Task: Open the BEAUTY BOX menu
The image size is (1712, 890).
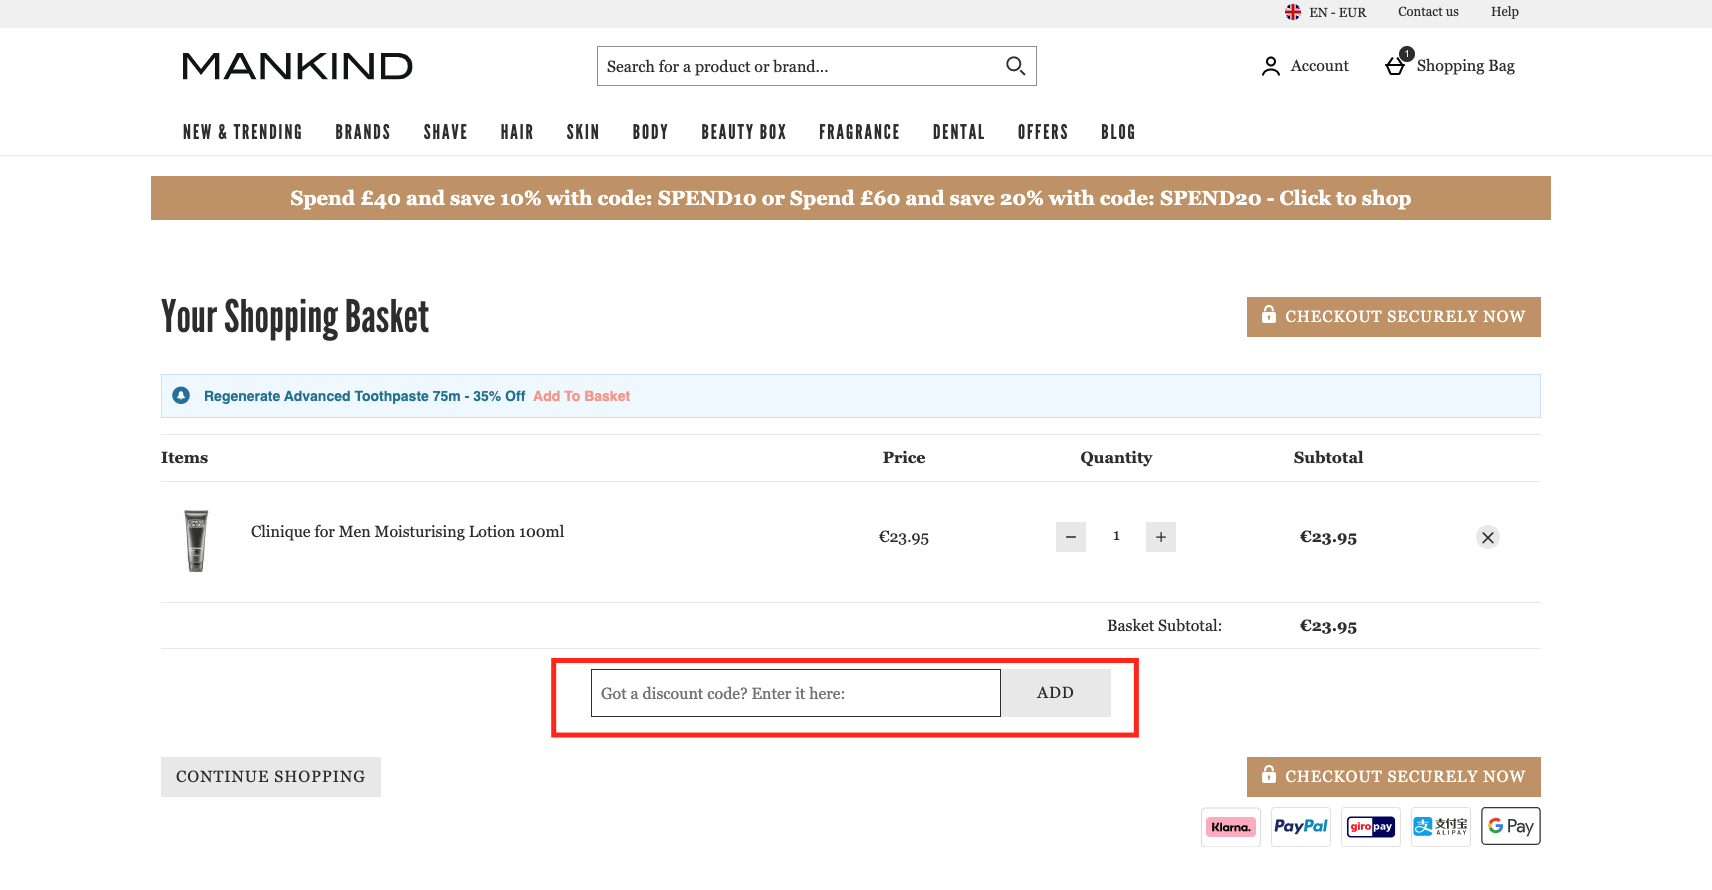Action: tap(744, 132)
